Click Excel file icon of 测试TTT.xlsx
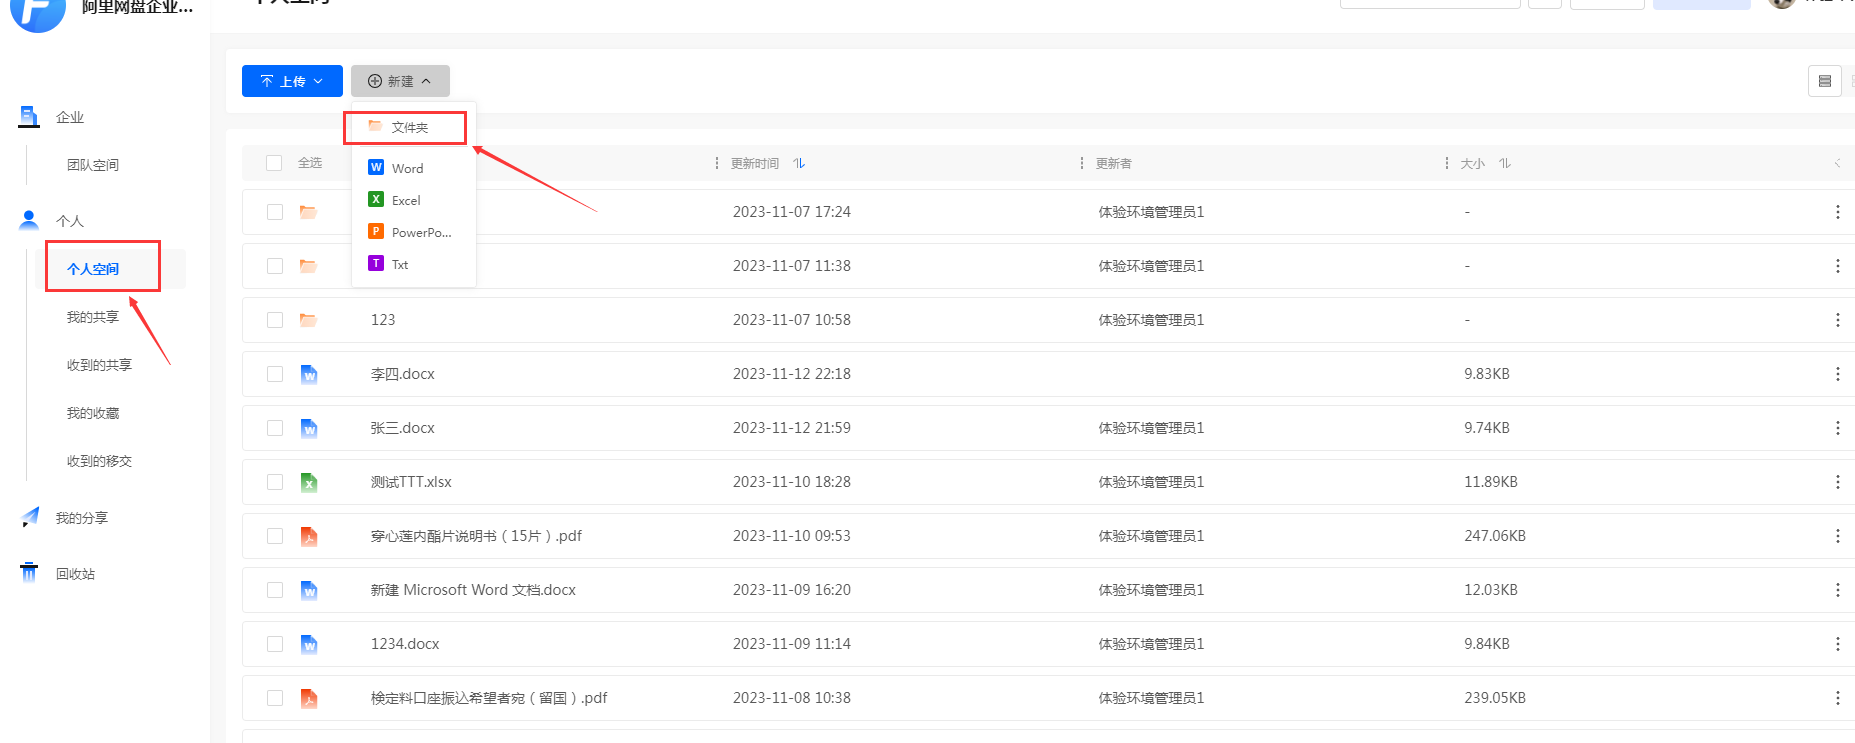 click(x=309, y=482)
